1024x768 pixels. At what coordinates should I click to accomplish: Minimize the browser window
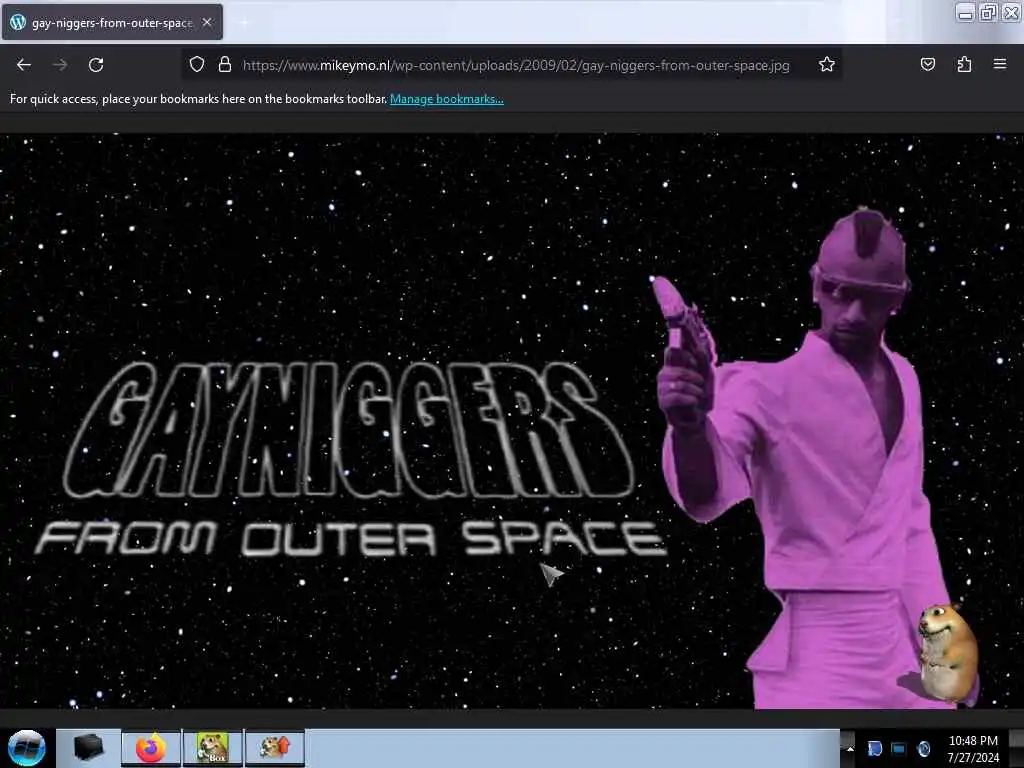click(x=965, y=13)
